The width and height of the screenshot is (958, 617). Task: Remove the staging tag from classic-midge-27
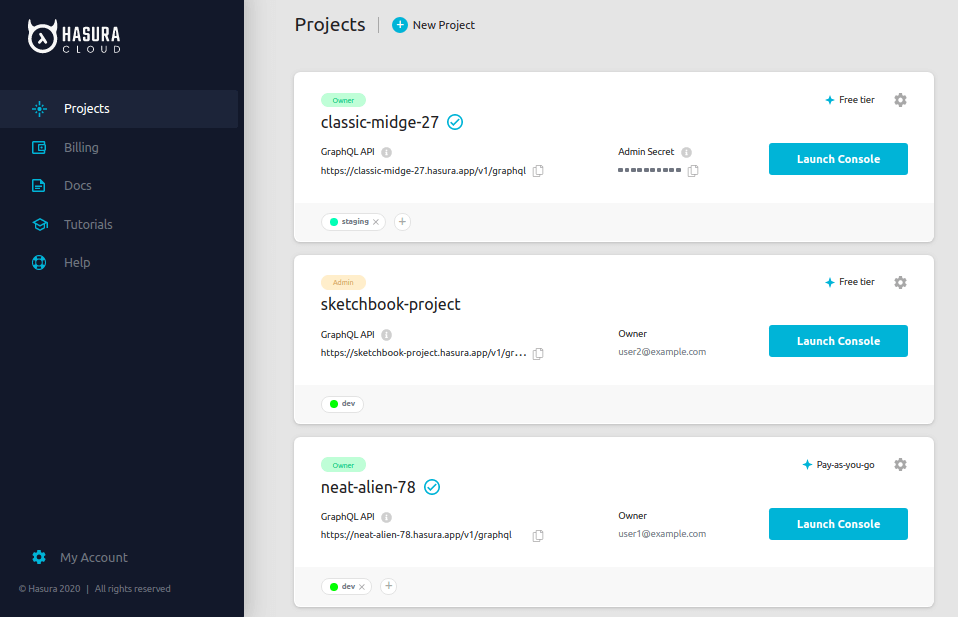tap(374, 221)
